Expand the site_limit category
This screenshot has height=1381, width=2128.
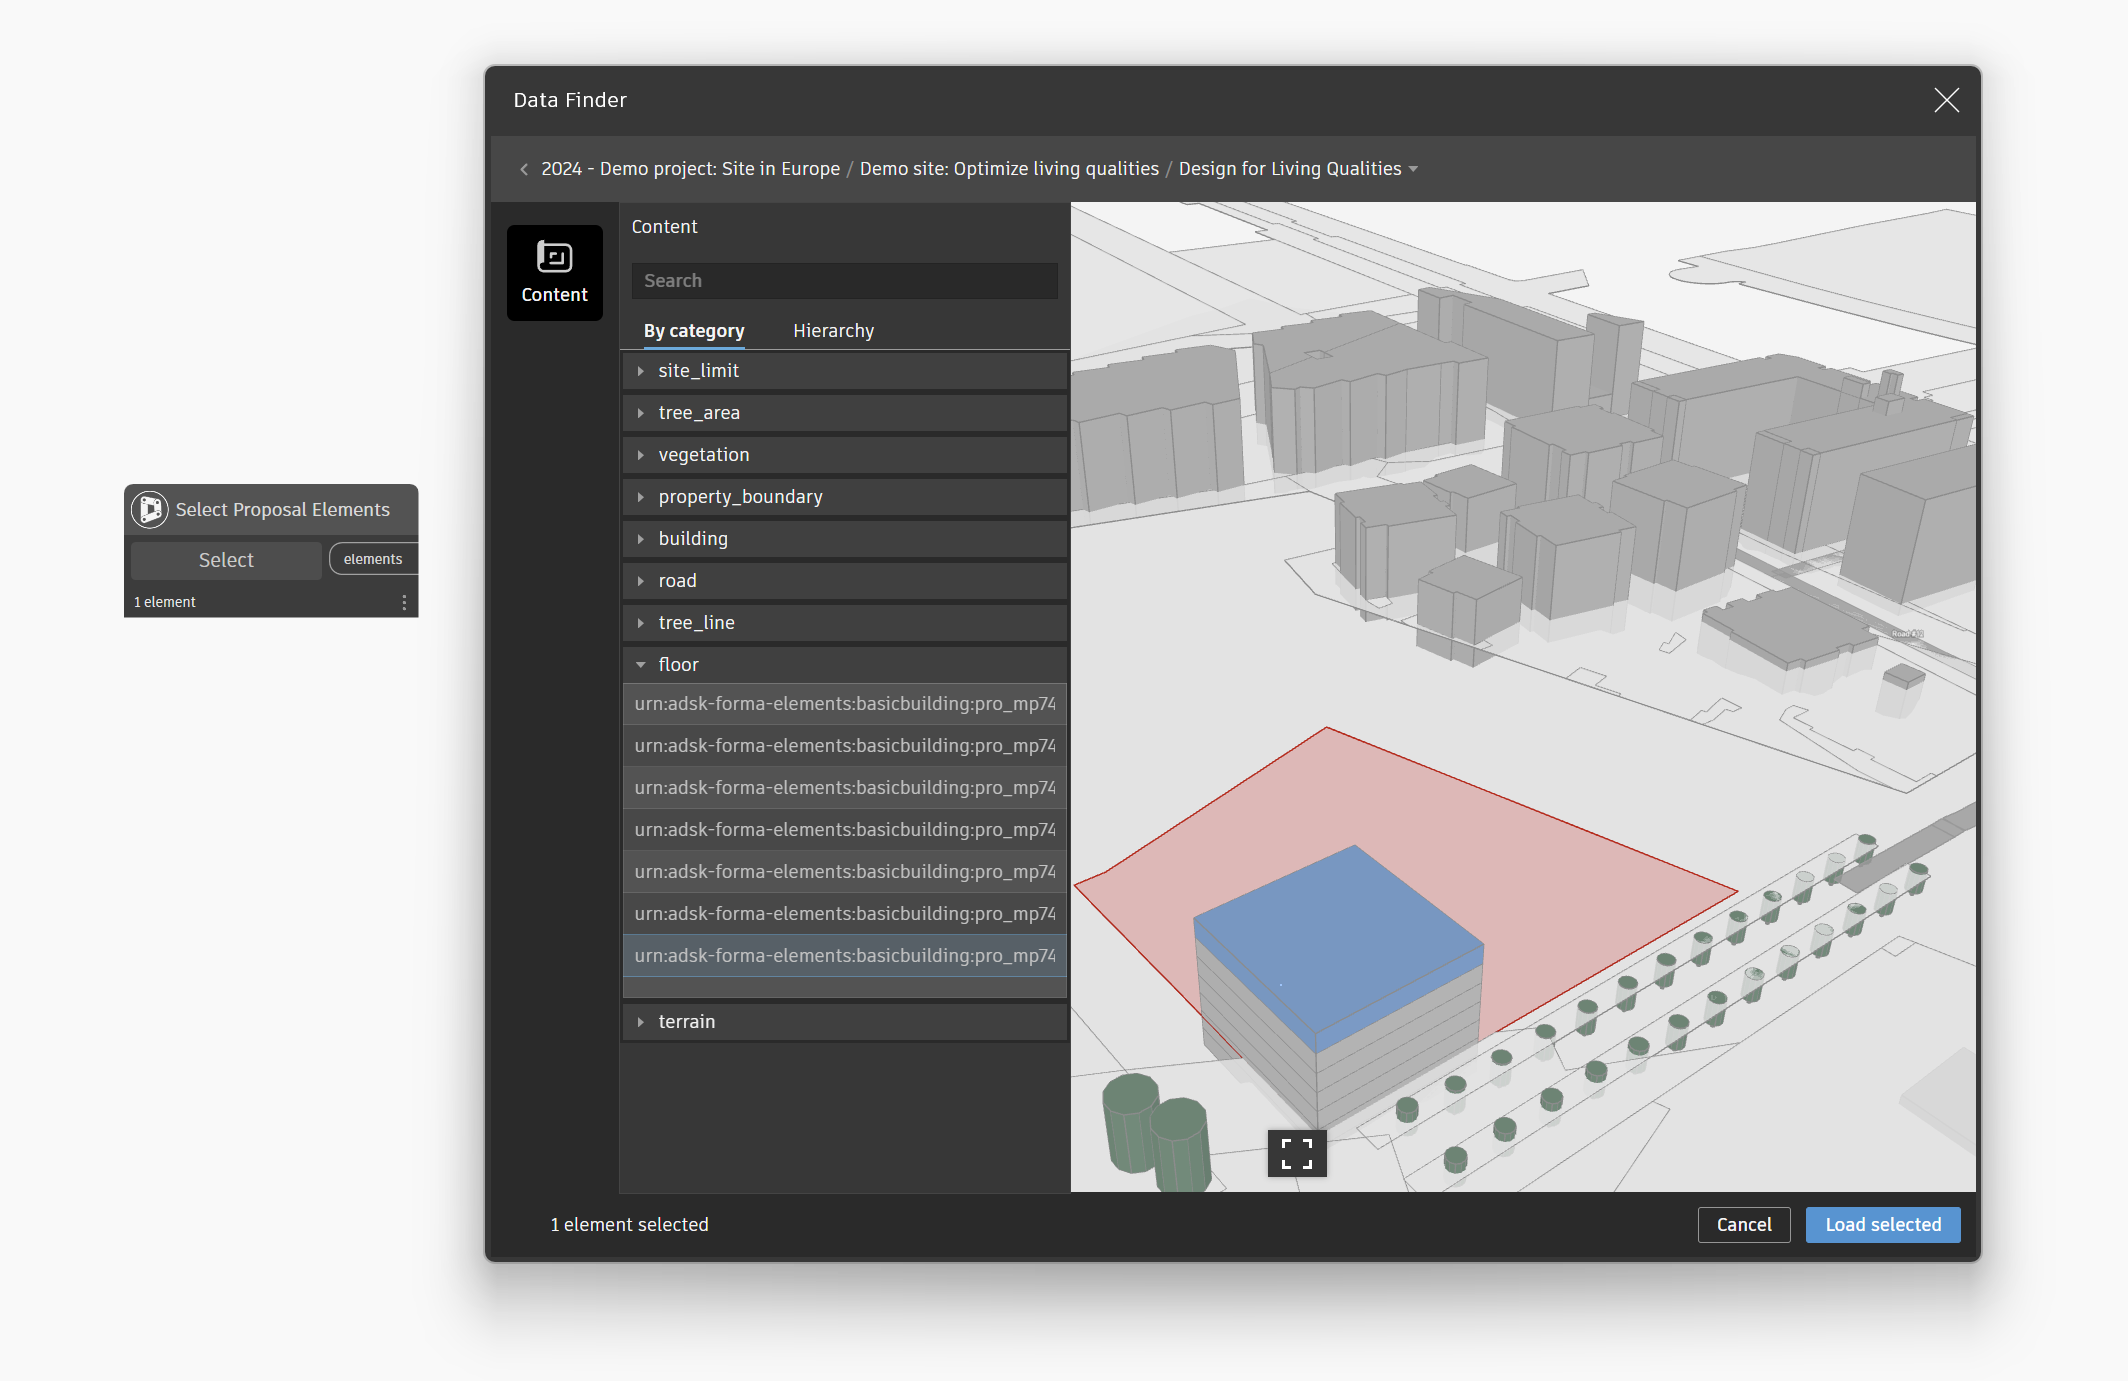(x=641, y=371)
